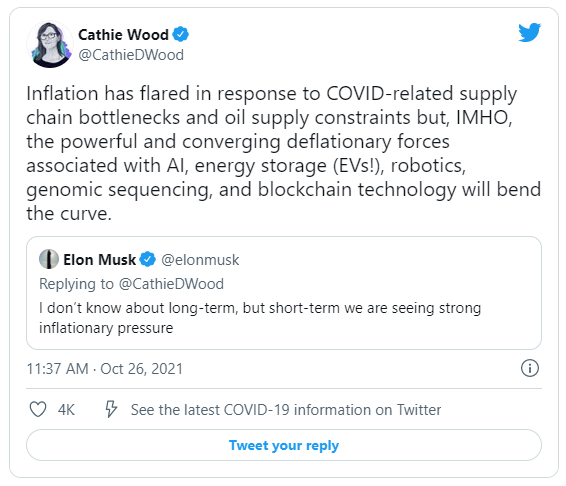Click the Twitter bird logo icon
This screenshot has height=486, width=566.
click(x=530, y=32)
